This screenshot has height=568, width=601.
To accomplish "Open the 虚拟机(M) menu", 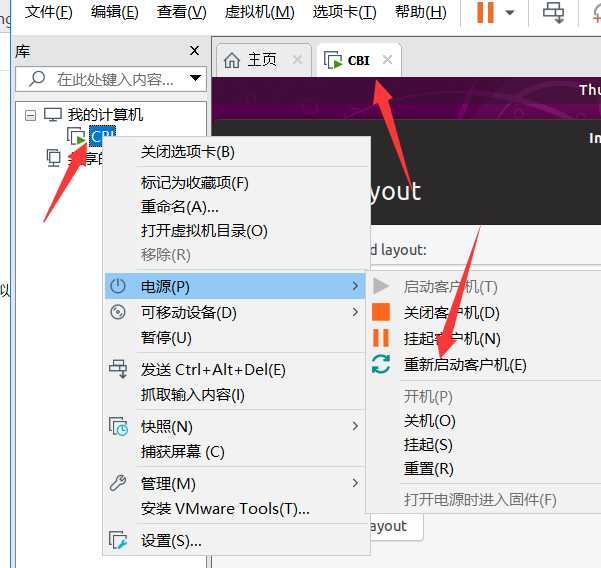I will (x=259, y=12).
